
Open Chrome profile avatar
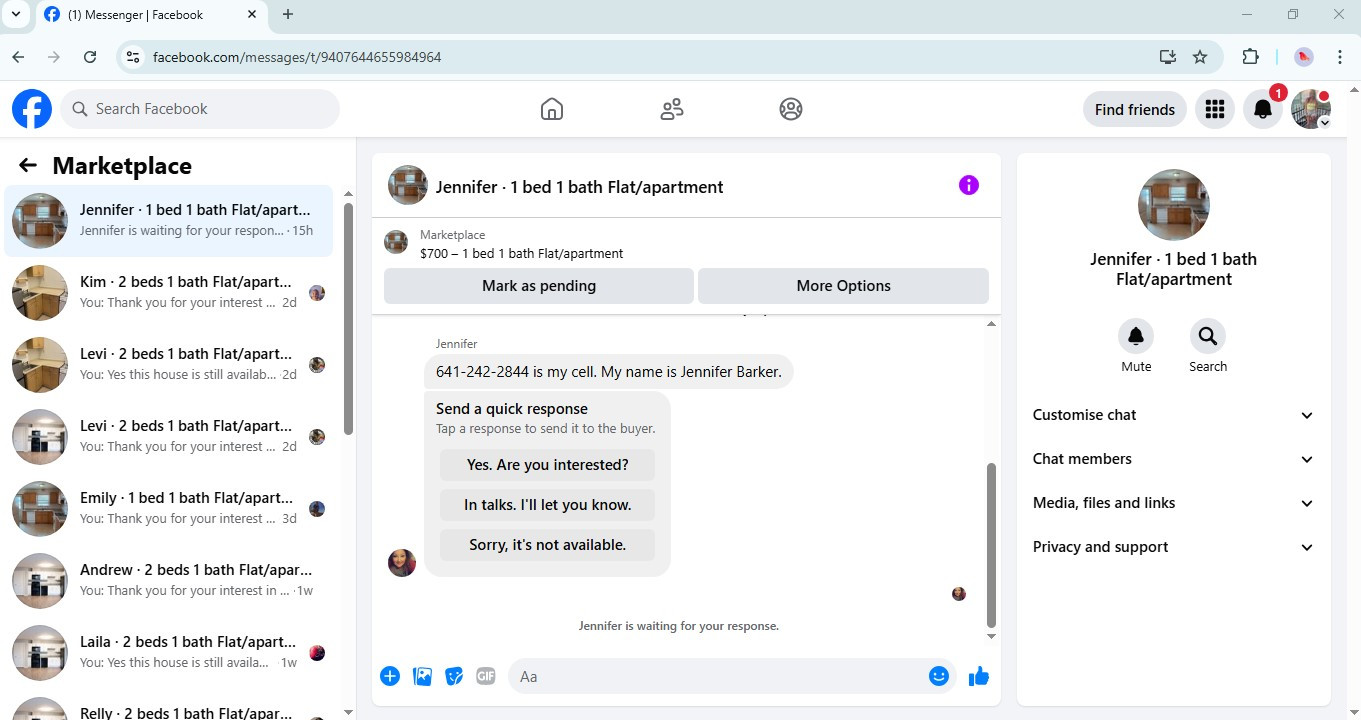(1304, 57)
